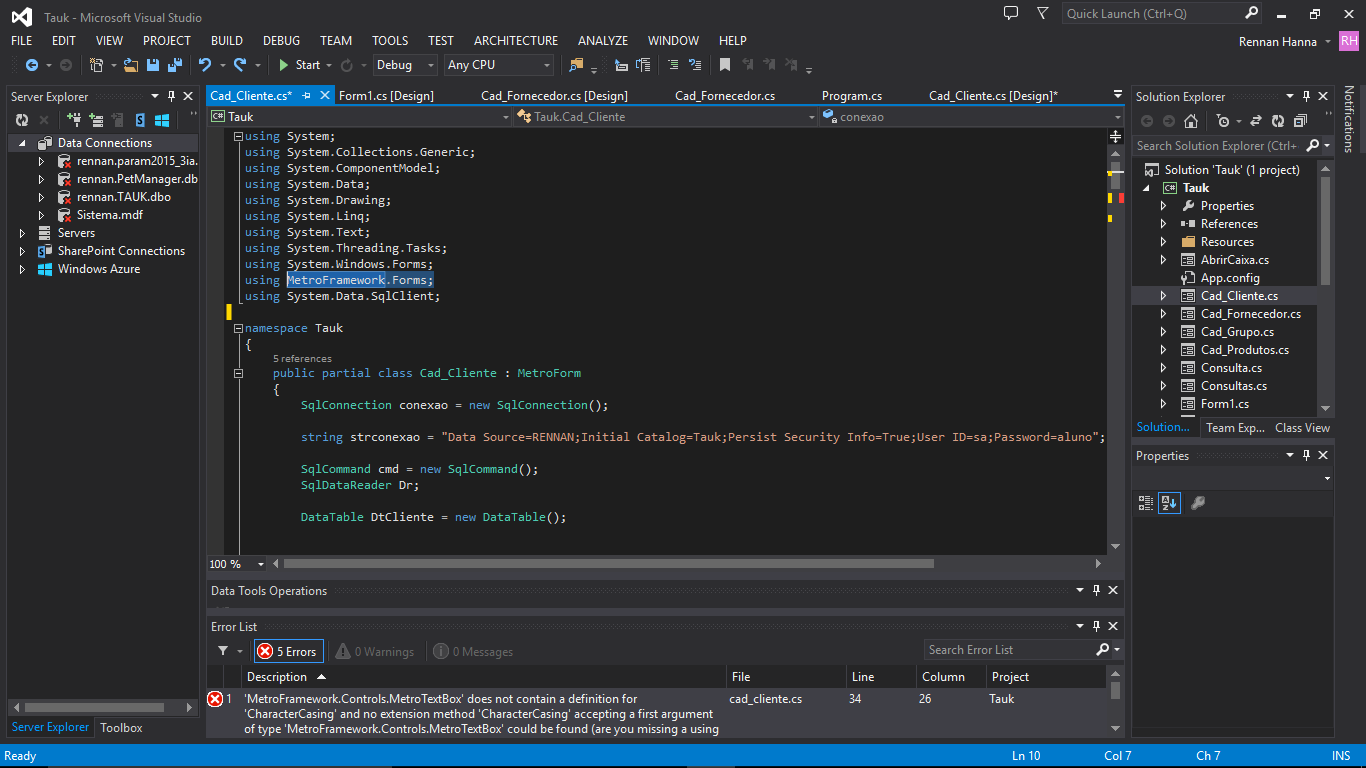Toggle the 5 Errors filter

pos(289,651)
